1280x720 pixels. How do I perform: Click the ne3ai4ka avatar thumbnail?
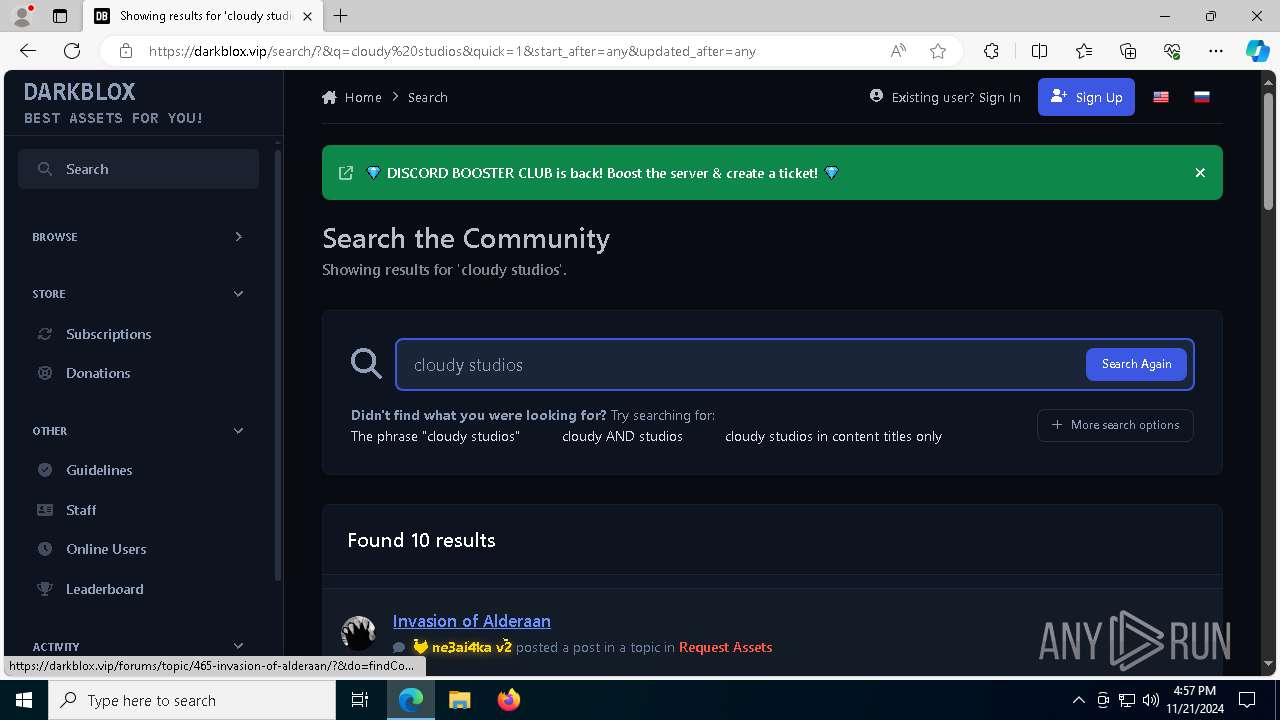click(x=358, y=632)
